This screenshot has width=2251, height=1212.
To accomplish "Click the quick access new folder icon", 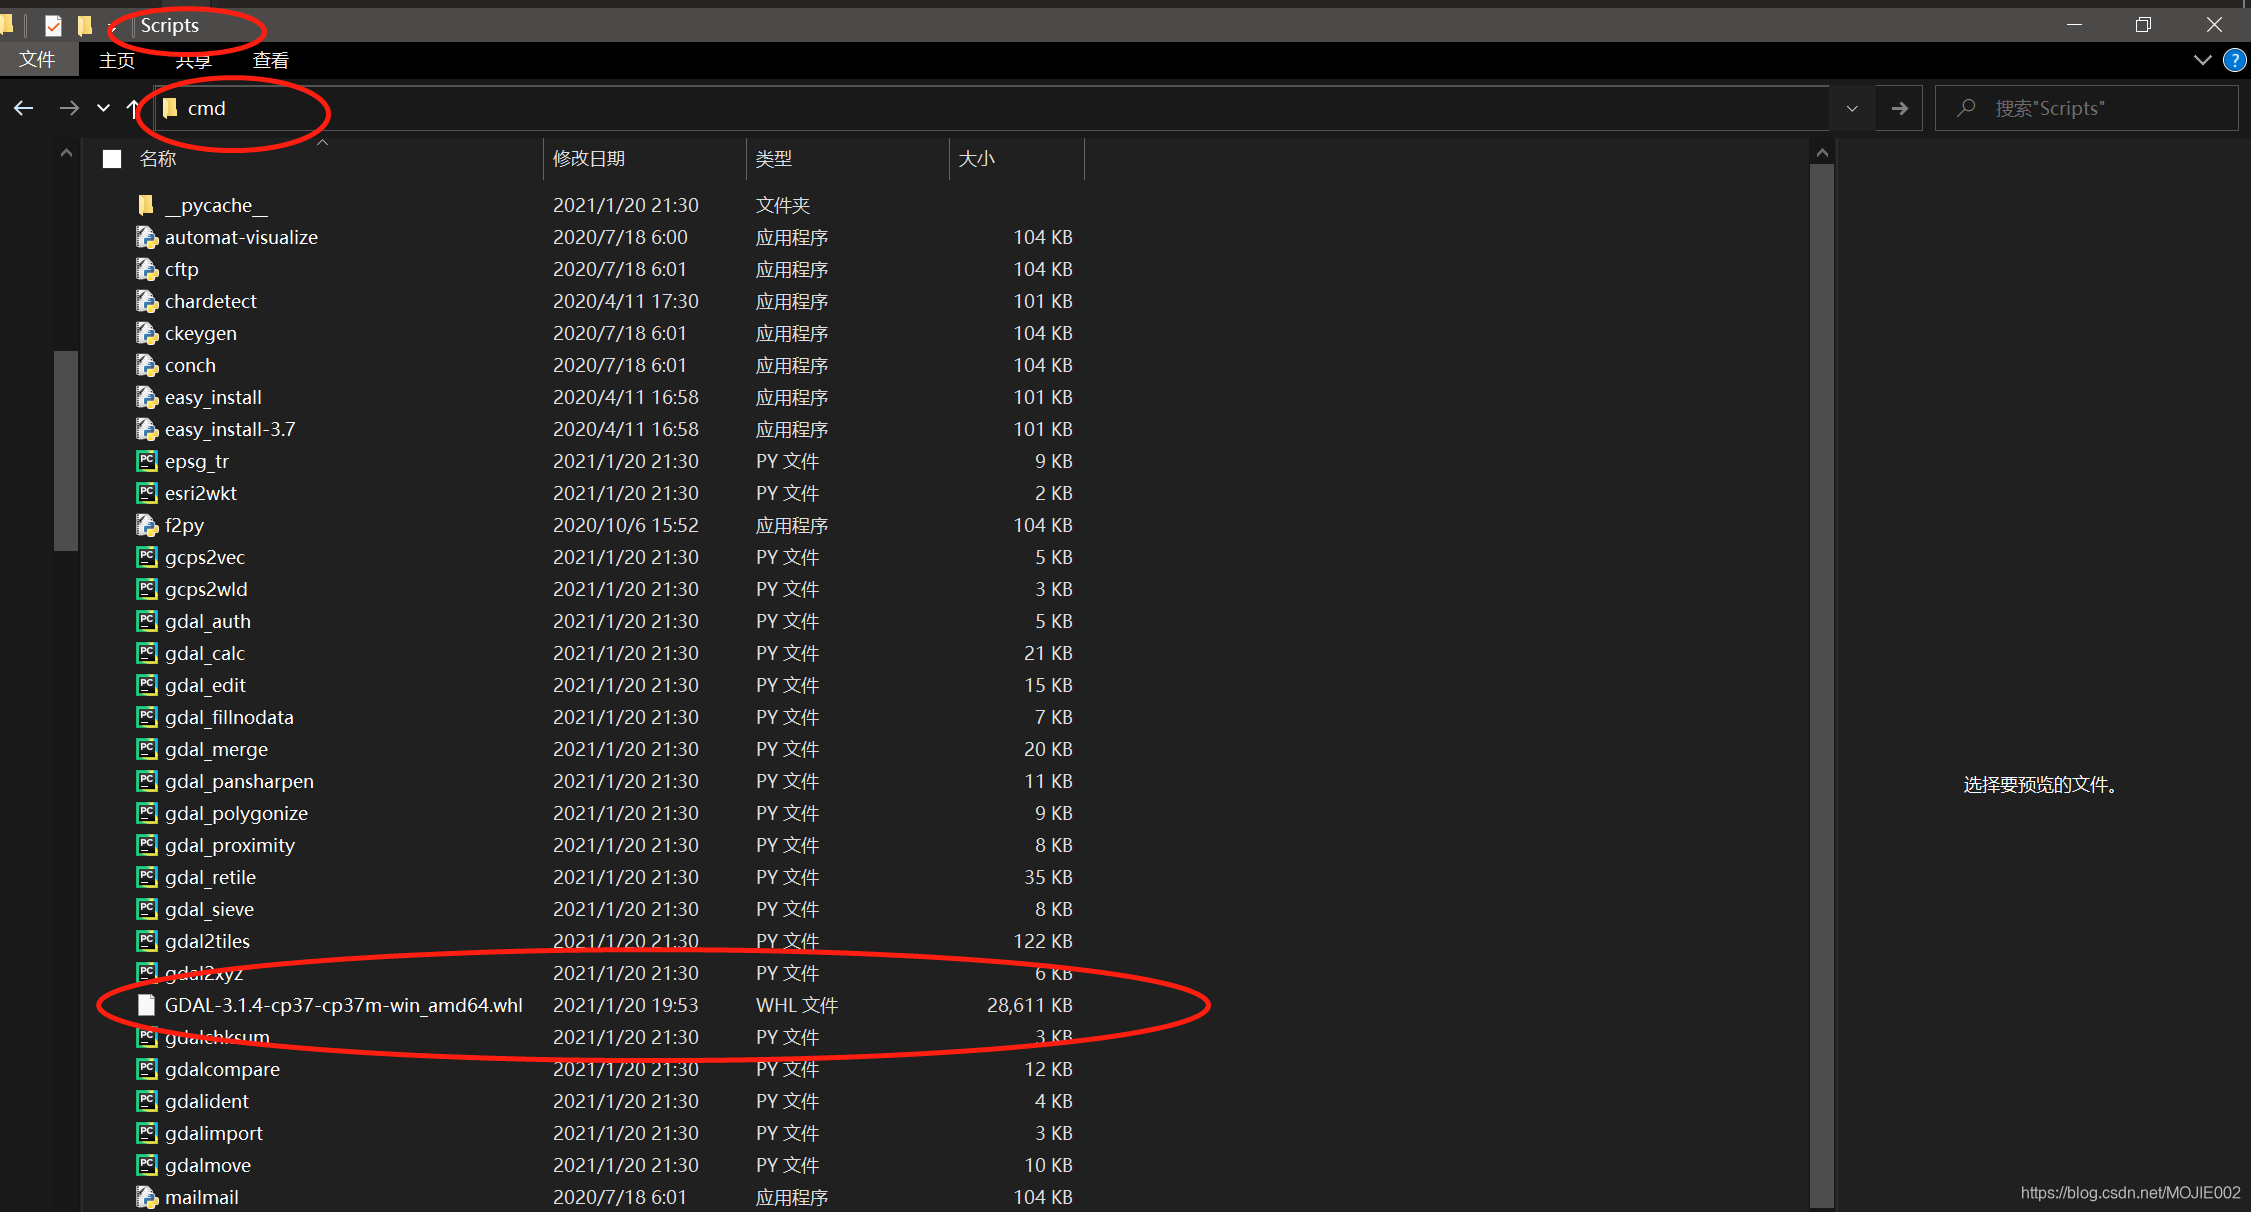I will coord(85,25).
